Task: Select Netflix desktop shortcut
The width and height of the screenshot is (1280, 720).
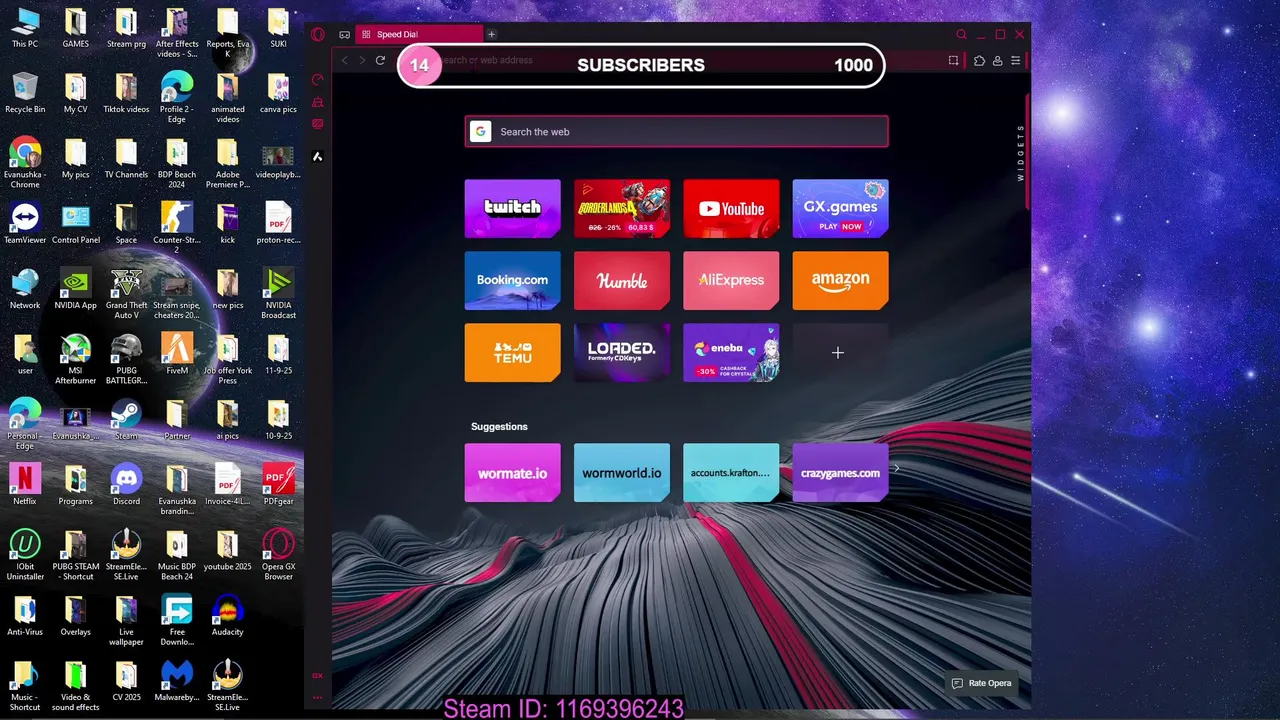Action: [25, 485]
